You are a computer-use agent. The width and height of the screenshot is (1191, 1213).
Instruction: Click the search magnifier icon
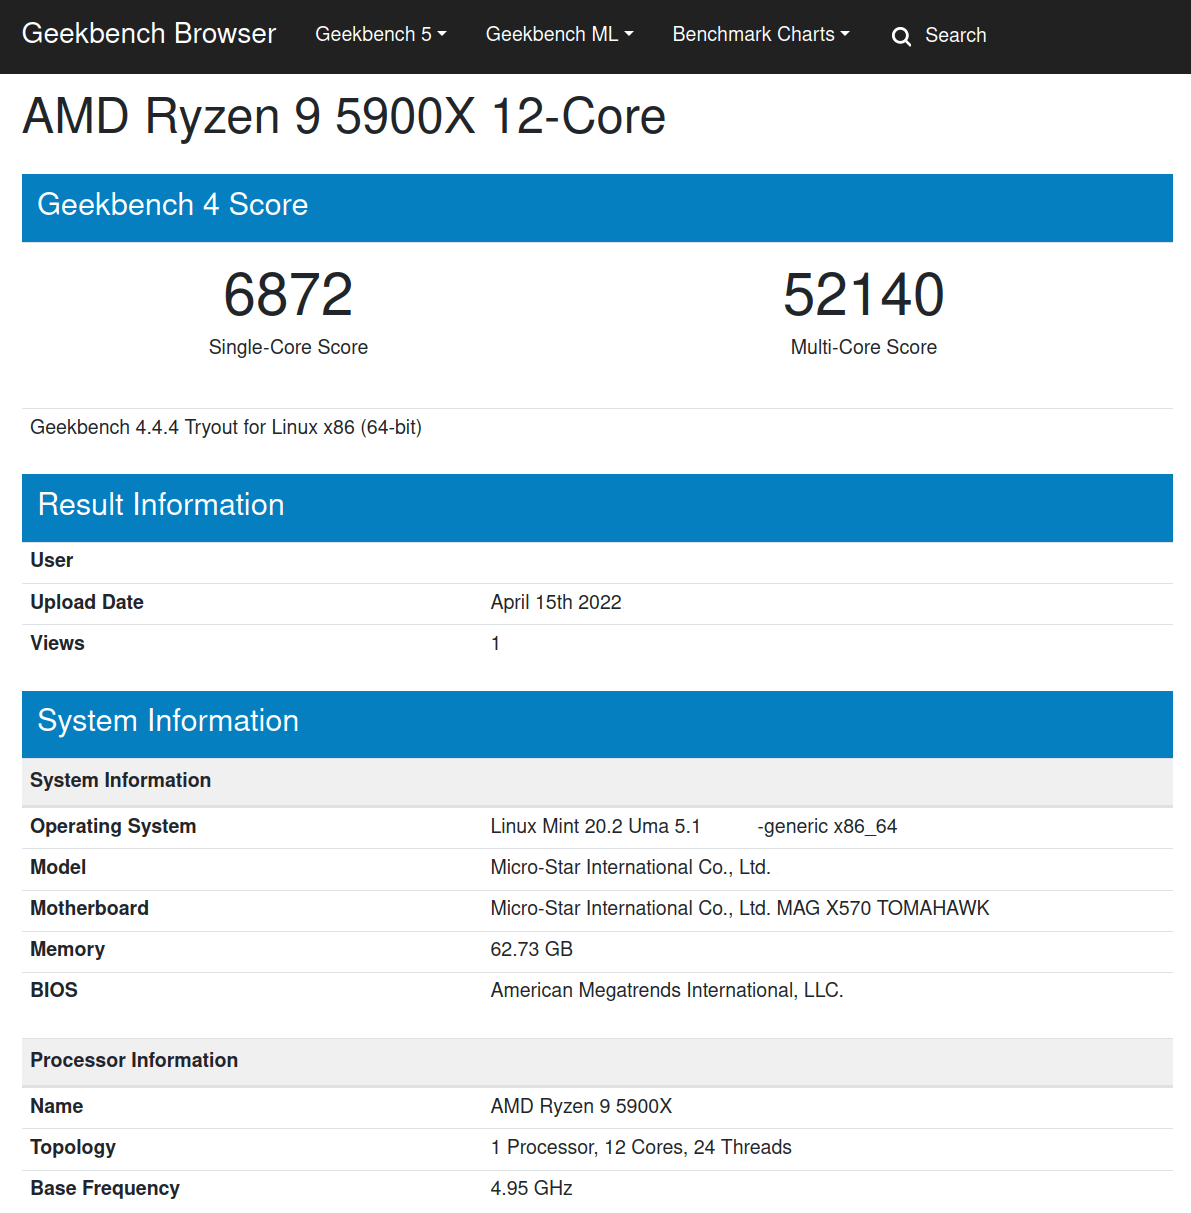[901, 36]
